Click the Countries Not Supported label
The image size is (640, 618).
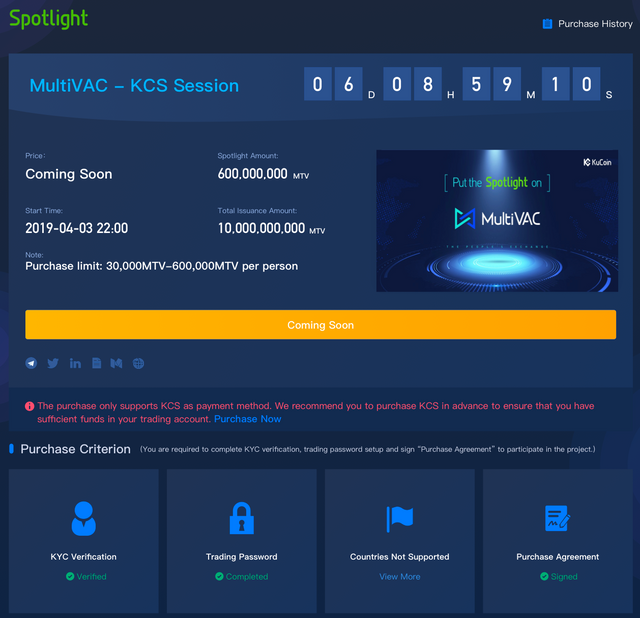pyautogui.click(x=400, y=557)
